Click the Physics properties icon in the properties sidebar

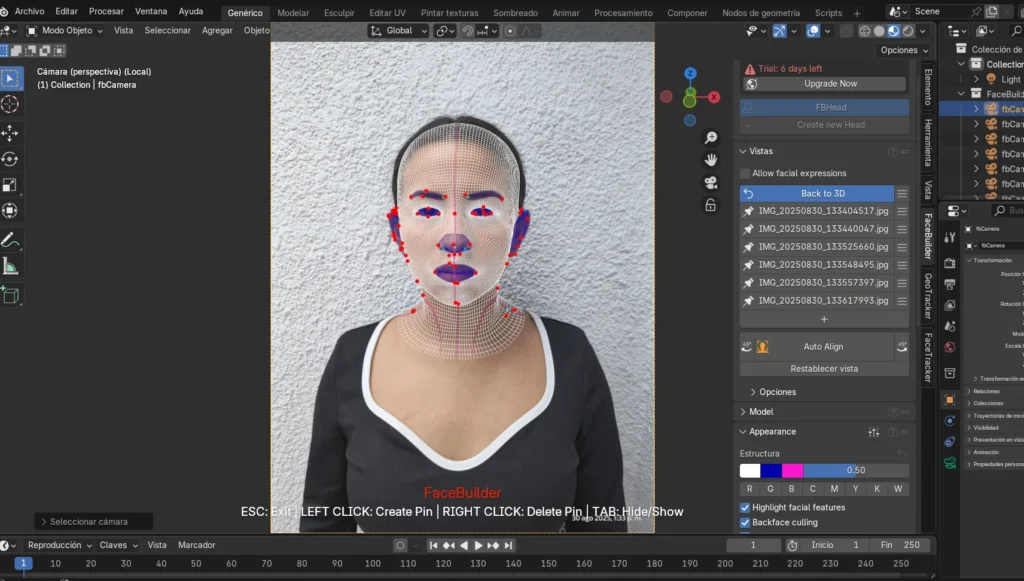949,421
